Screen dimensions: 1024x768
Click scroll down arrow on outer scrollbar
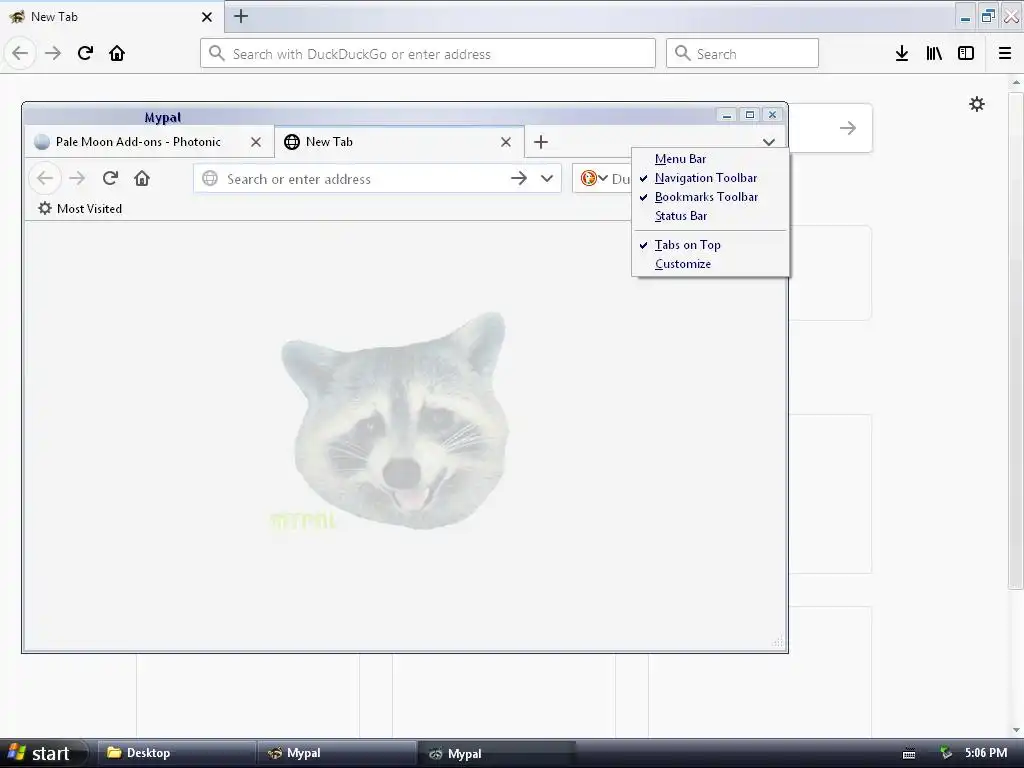tap(1016, 730)
